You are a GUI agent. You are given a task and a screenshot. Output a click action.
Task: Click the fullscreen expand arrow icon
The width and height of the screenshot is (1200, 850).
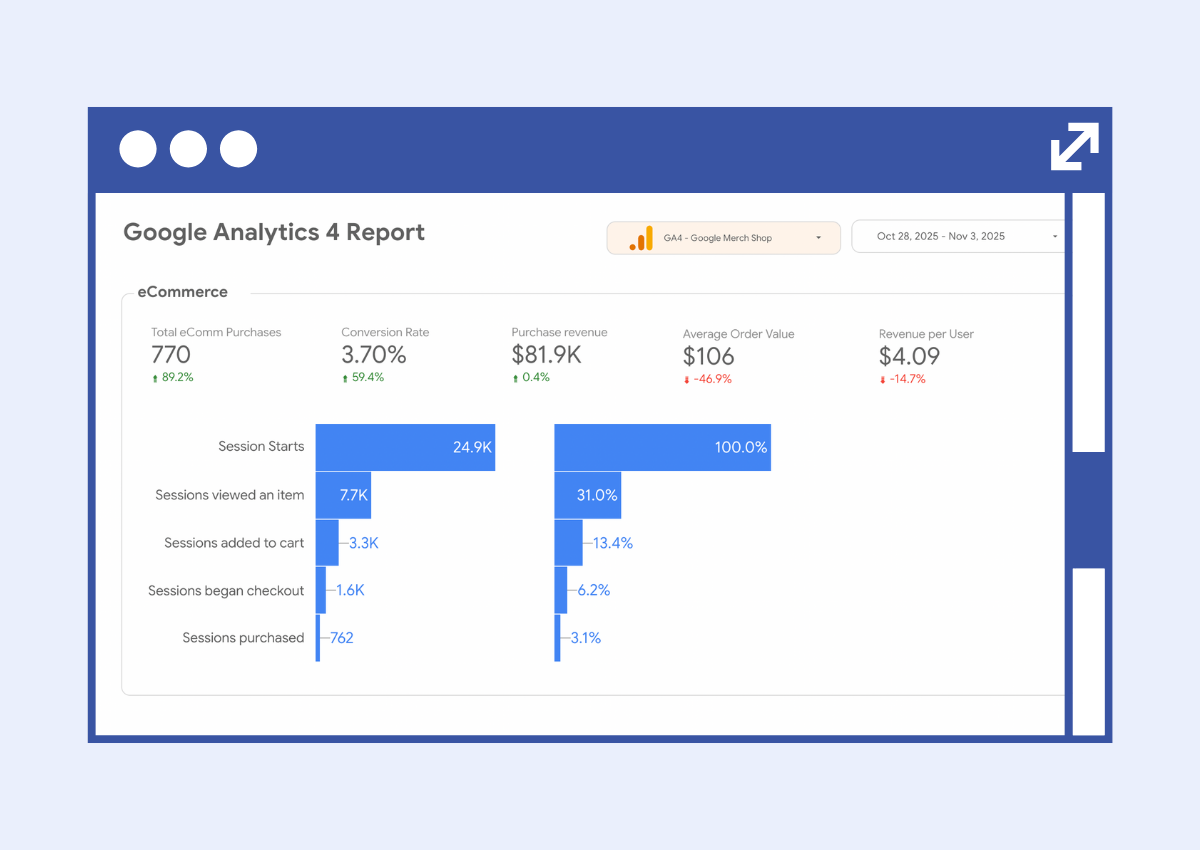(x=1074, y=148)
